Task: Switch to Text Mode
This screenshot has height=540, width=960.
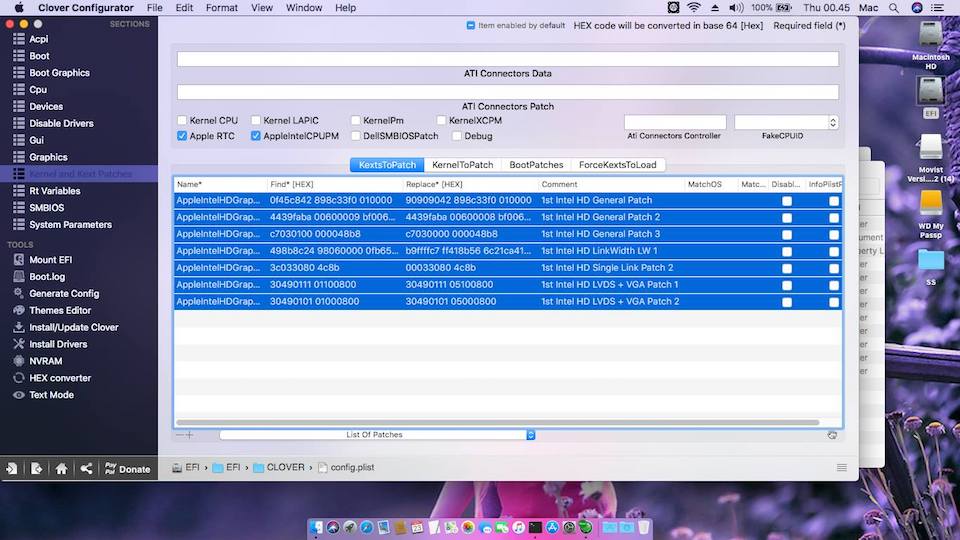Action: [x=51, y=395]
